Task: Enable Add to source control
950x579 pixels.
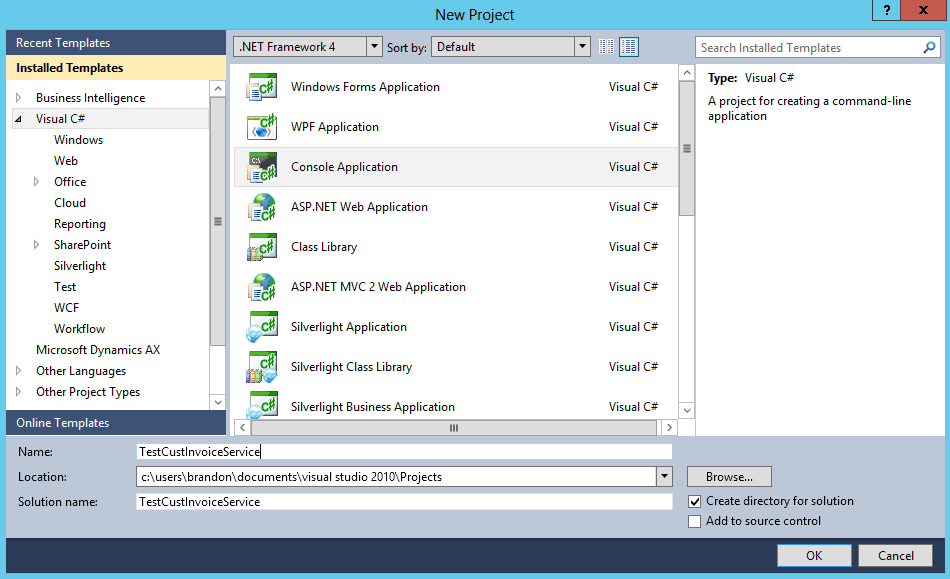Action: click(x=695, y=521)
